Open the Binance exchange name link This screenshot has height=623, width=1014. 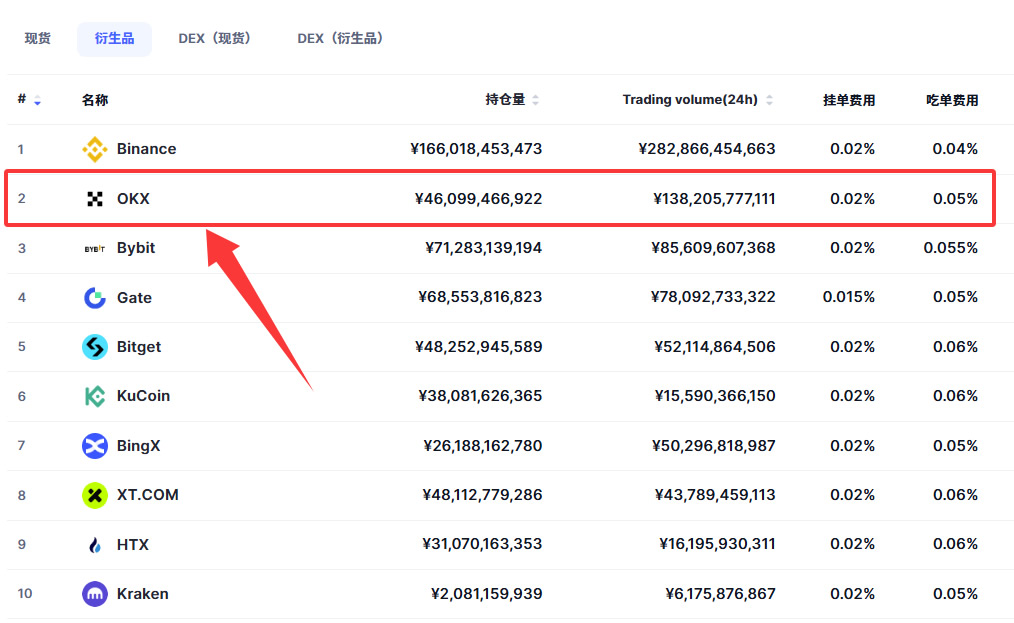pyautogui.click(x=146, y=149)
